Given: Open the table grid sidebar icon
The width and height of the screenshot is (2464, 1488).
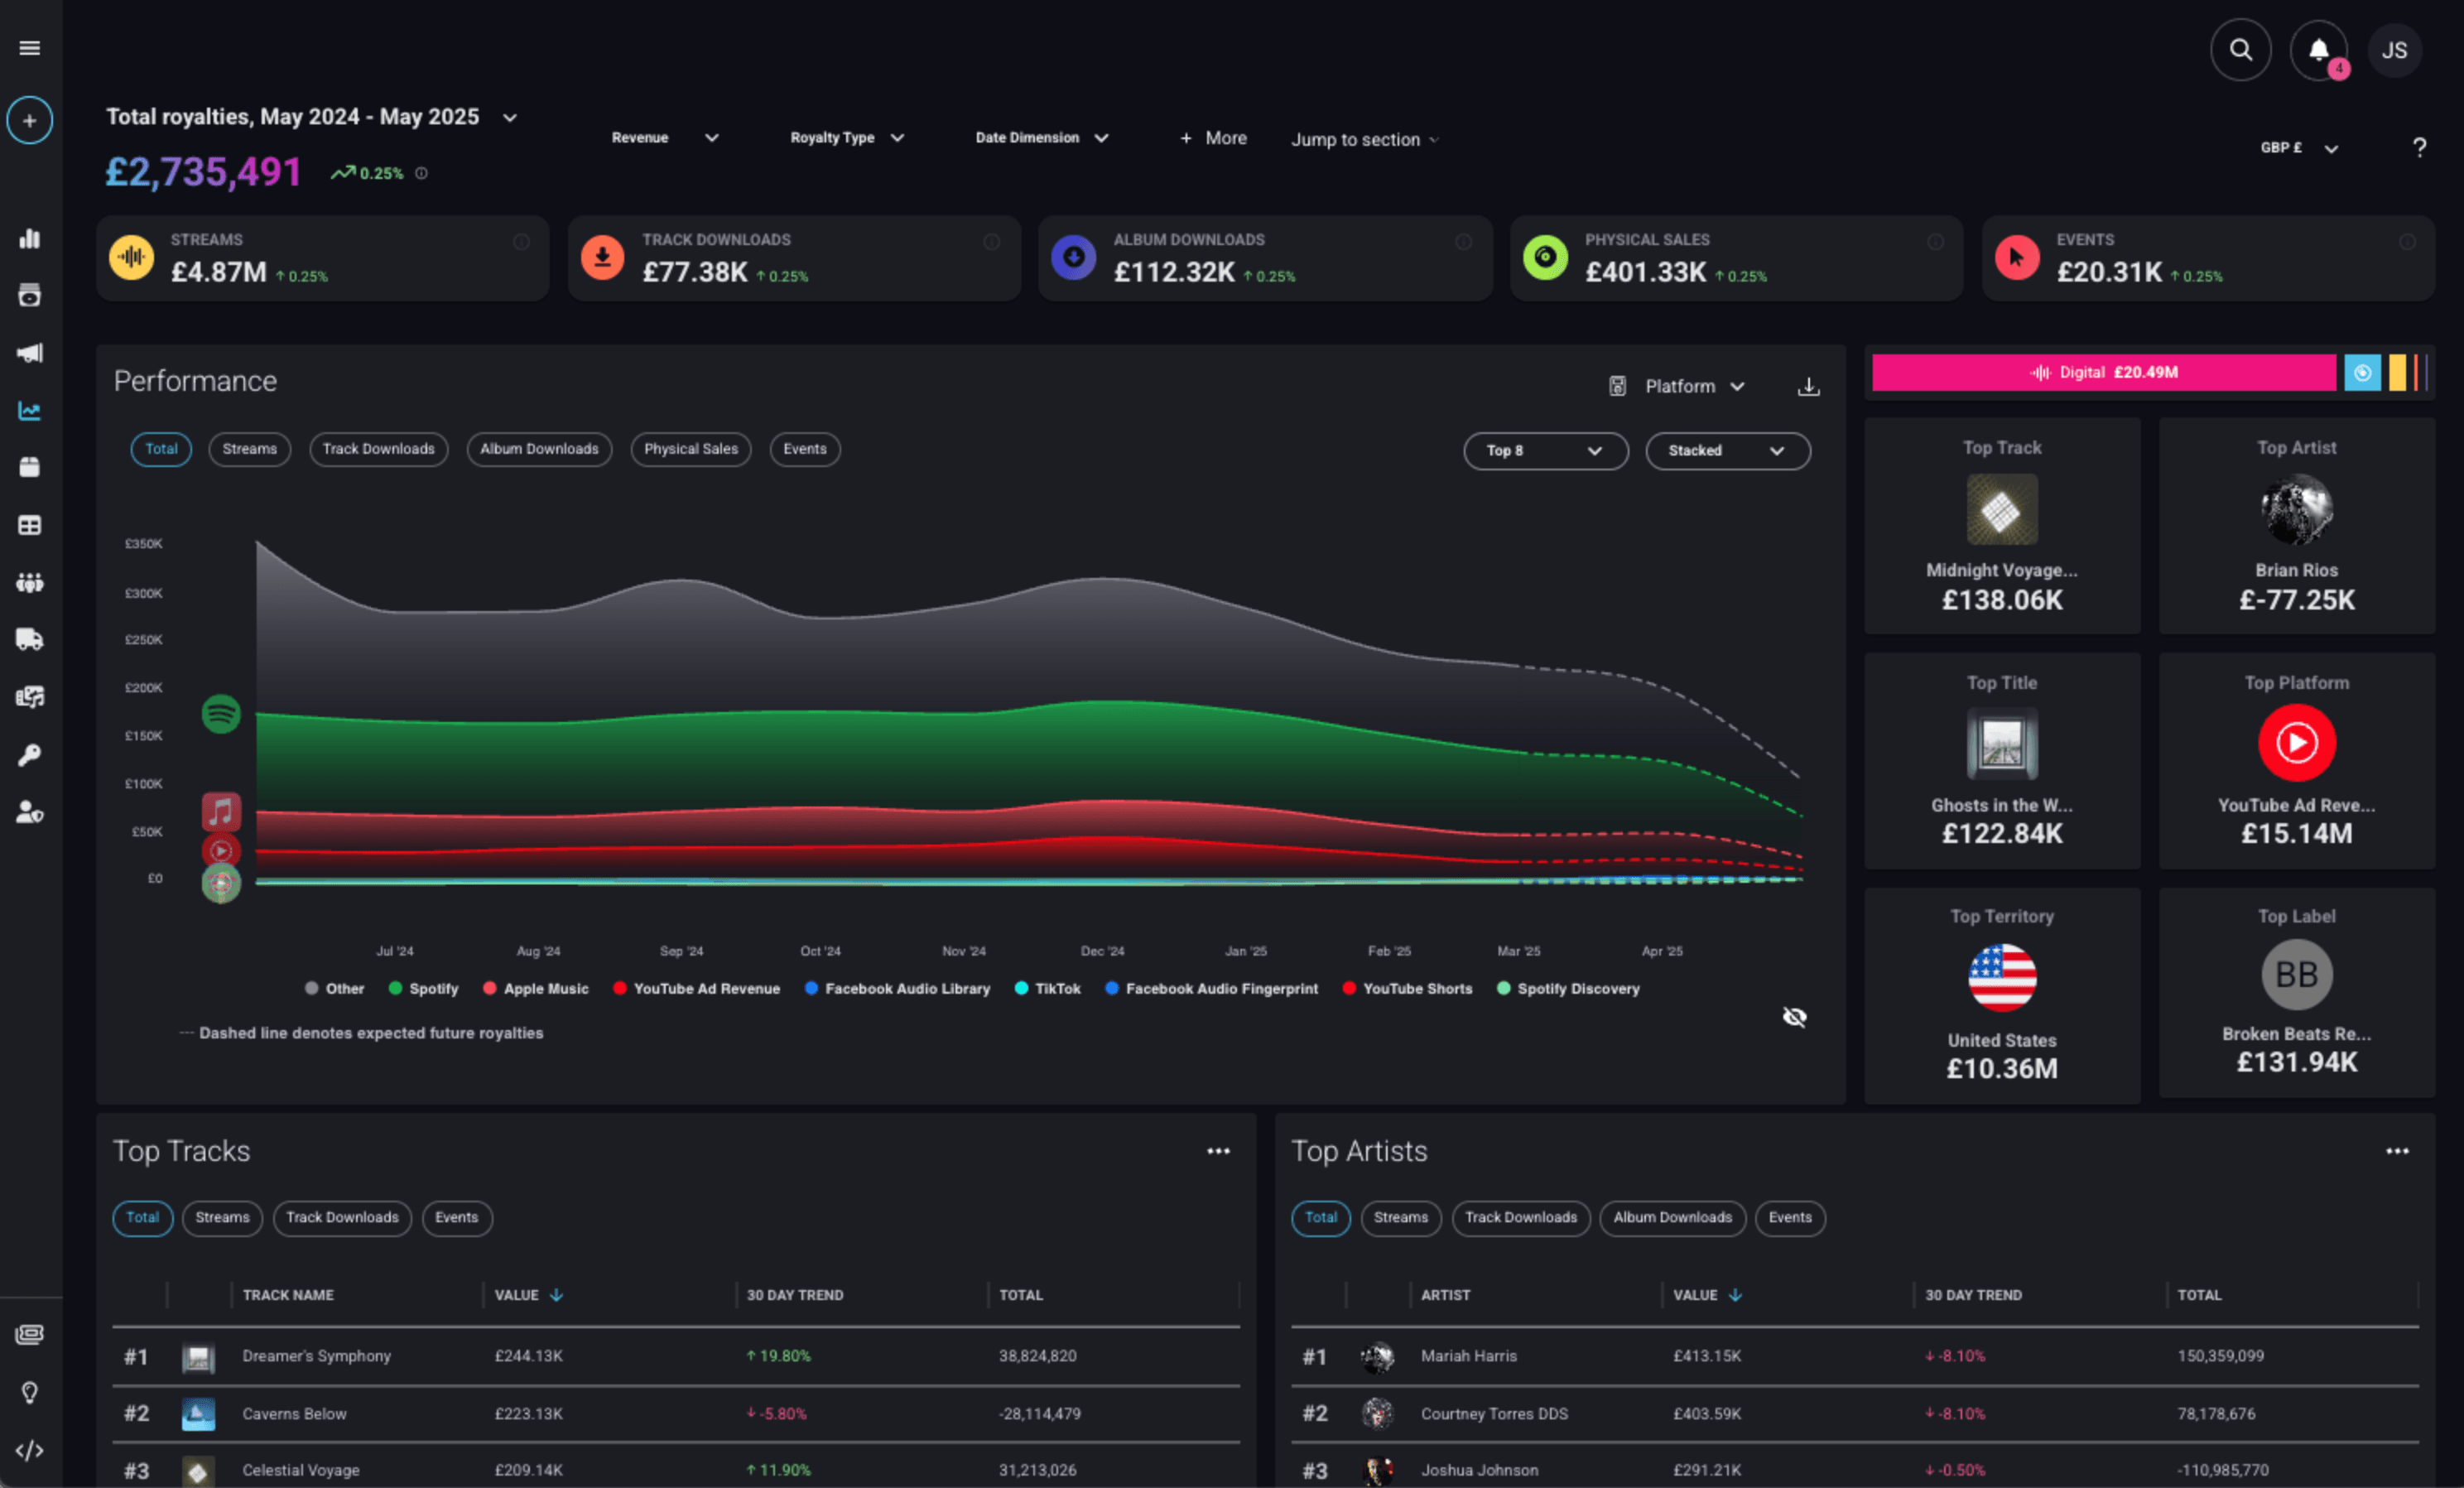Looking at the screenshot, I should (x=30, y=525).
